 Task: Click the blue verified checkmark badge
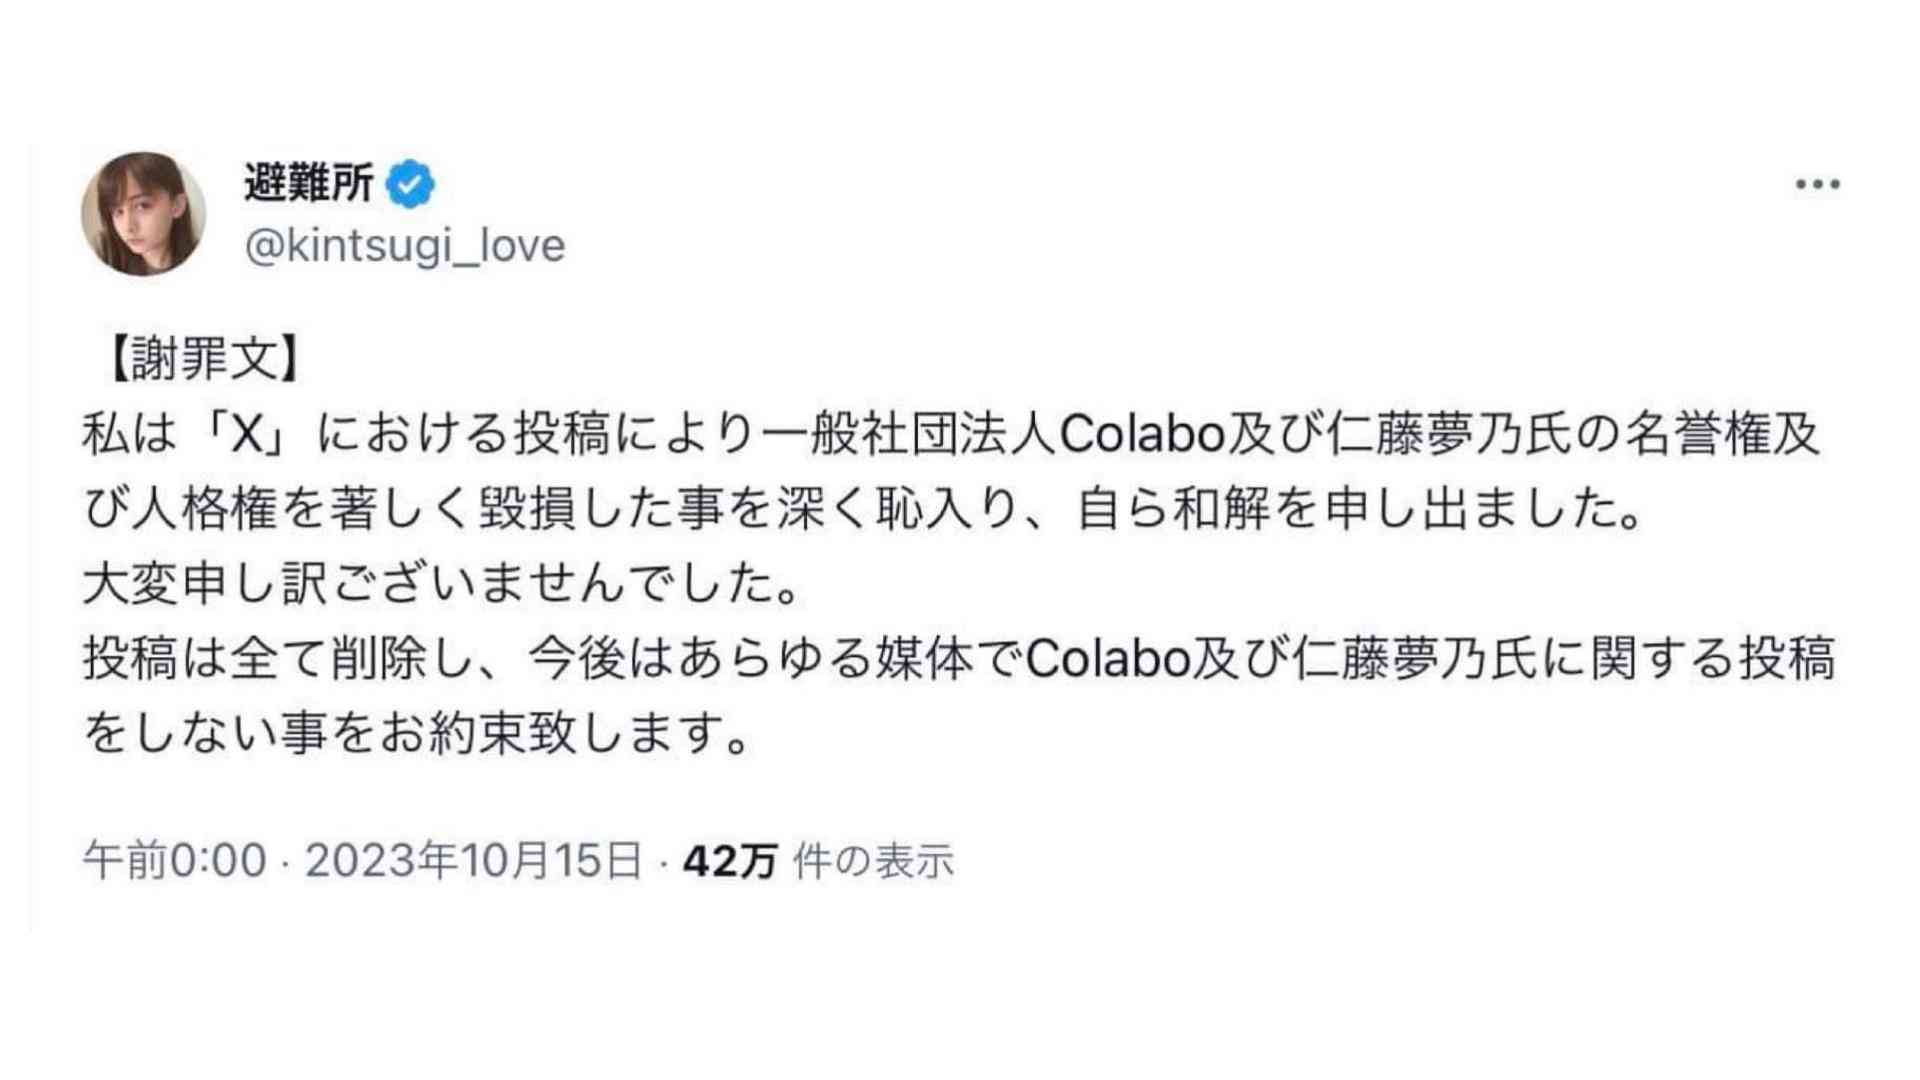[410, 185]
